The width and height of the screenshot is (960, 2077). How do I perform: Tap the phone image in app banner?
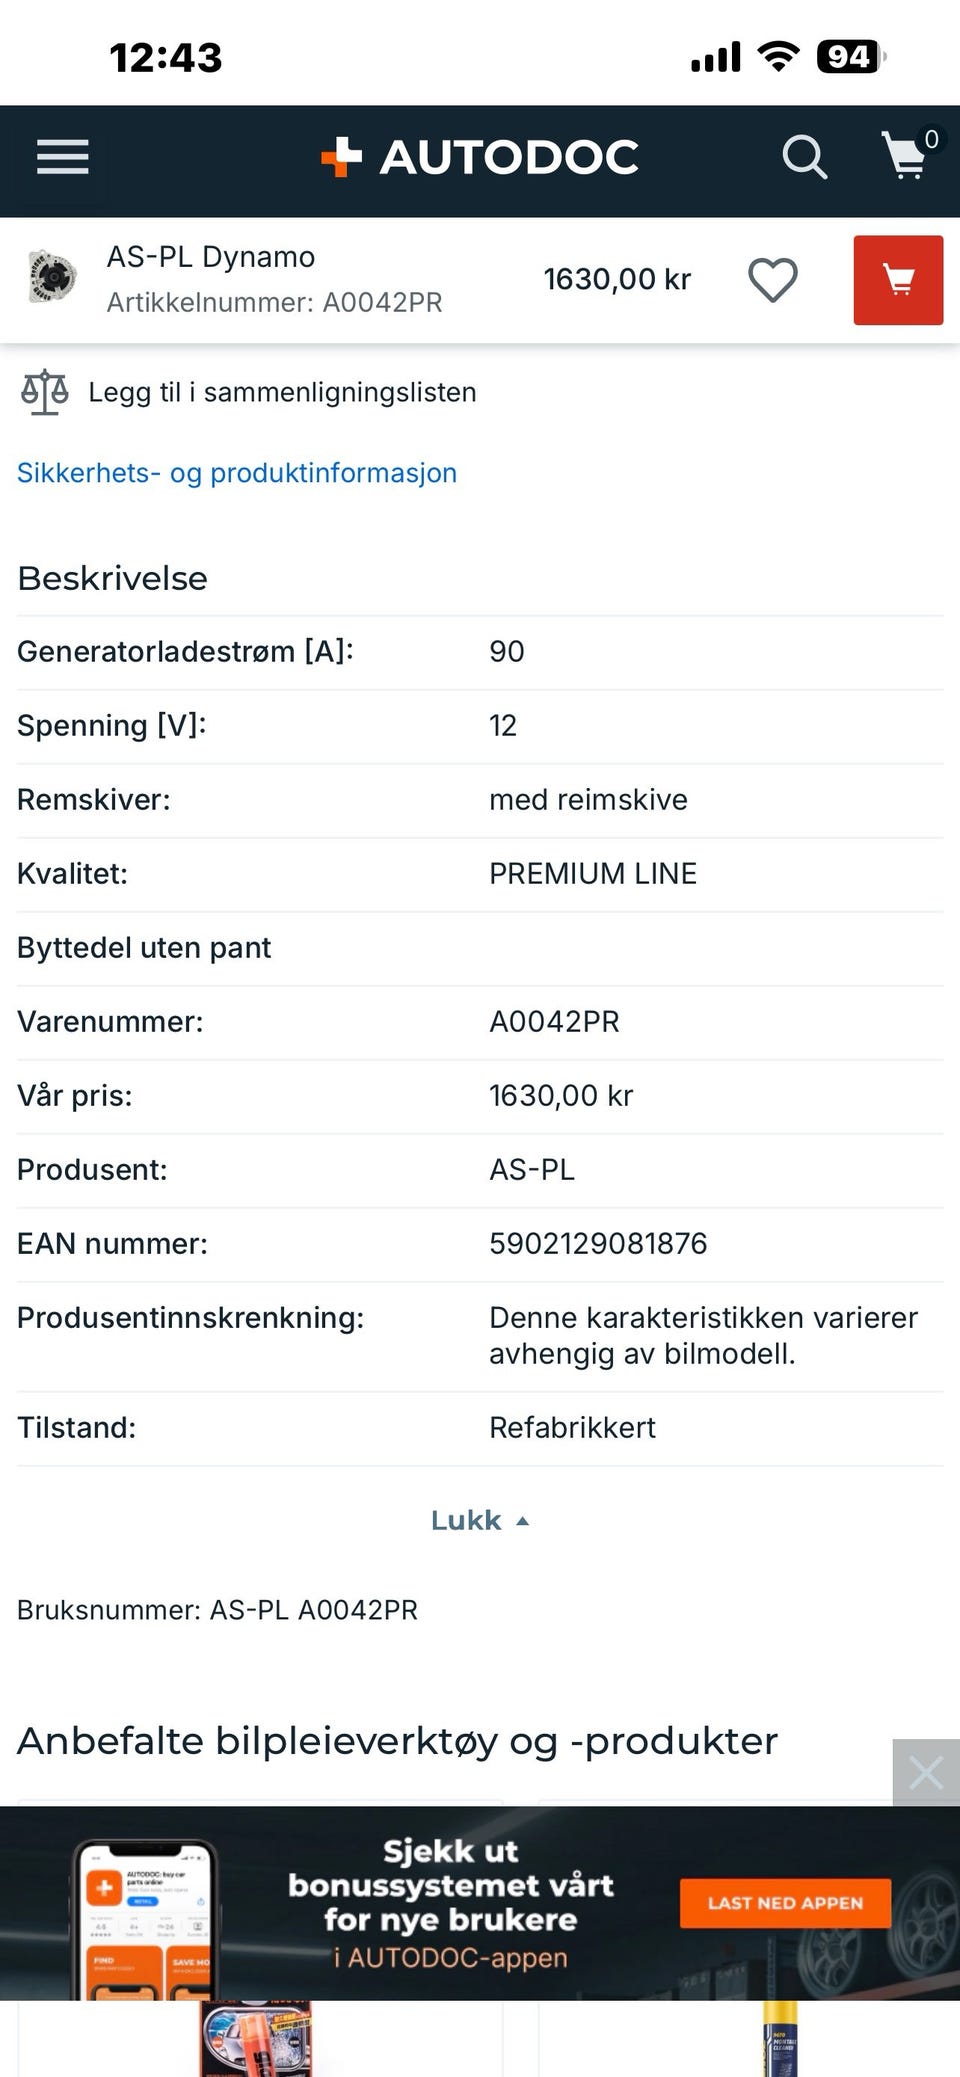coord(147,1919)
